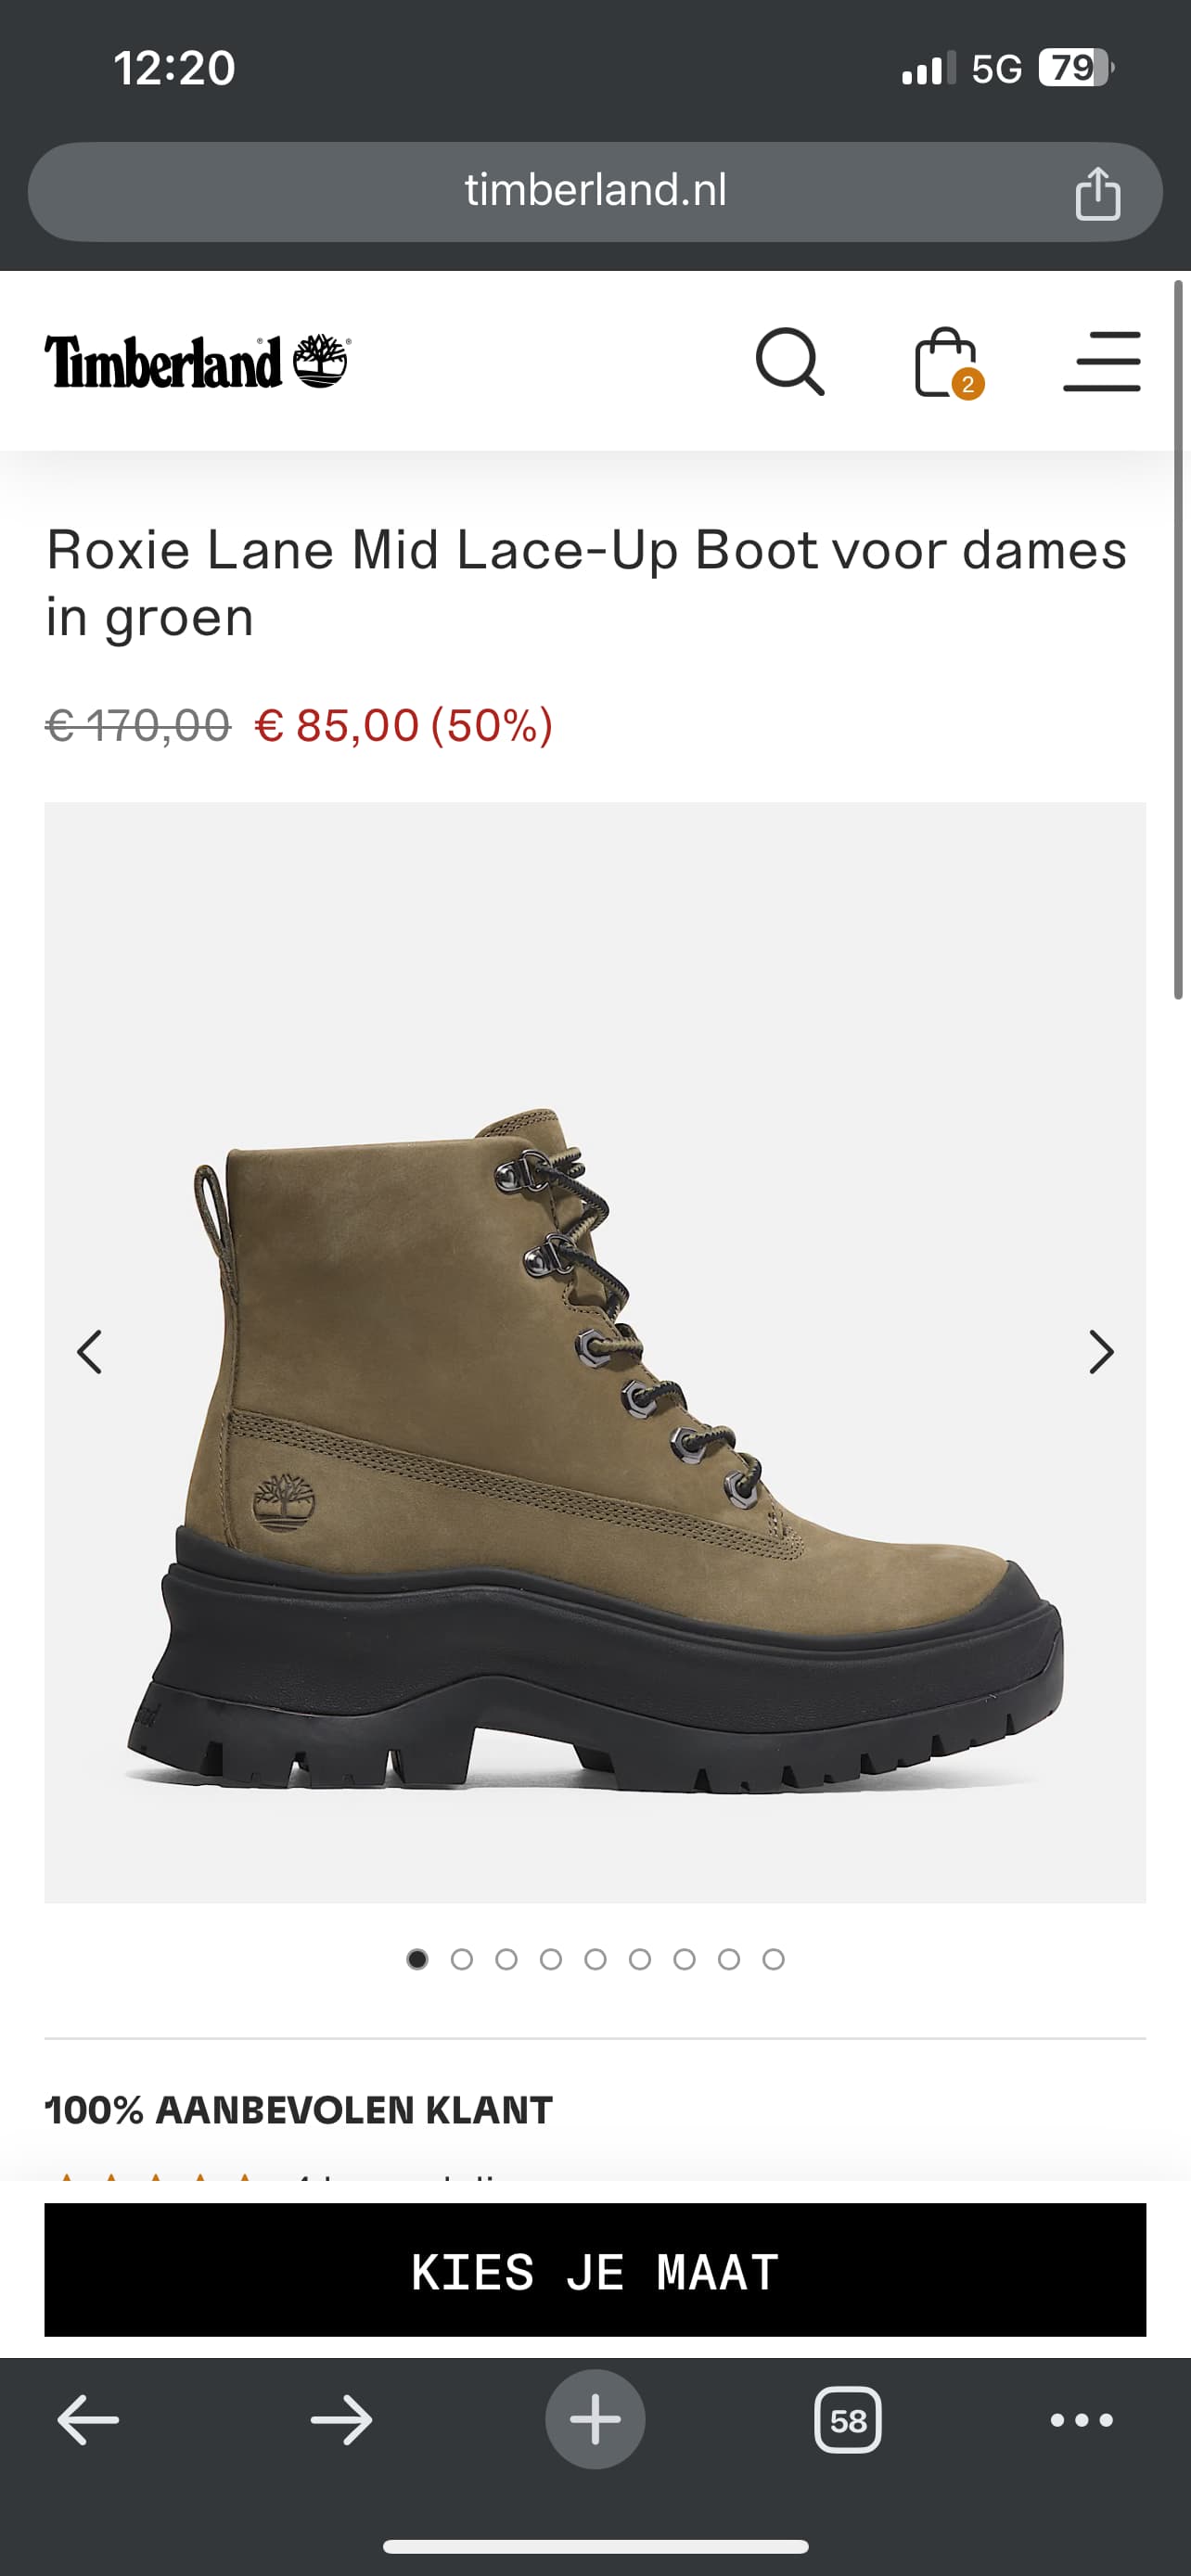Screen dimensions: 1191x2576
Task: Select the second carousel dot
Action: pos(461,1959)
